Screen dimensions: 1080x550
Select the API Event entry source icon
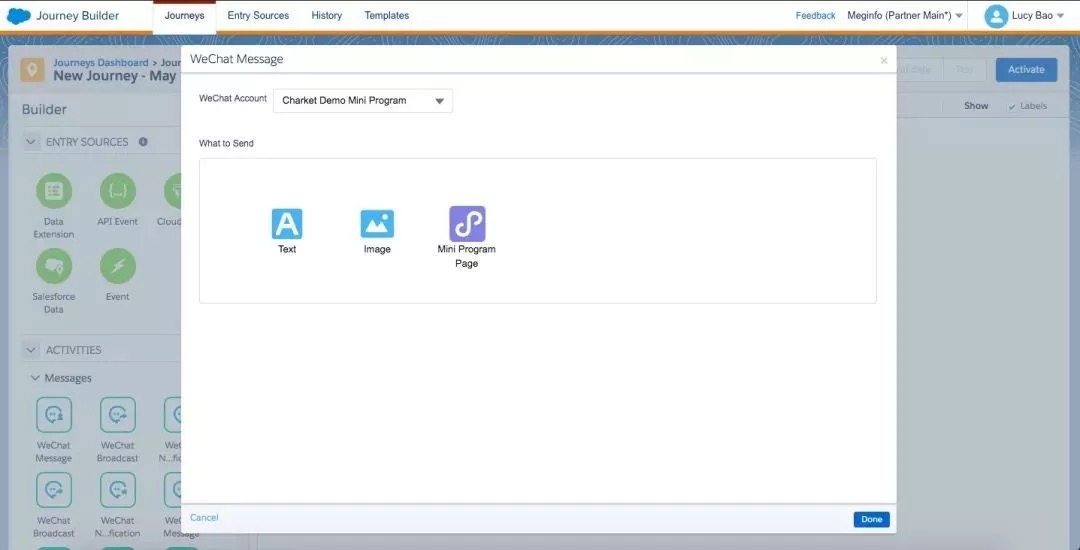pyautogui.click(x=118, y=191)
